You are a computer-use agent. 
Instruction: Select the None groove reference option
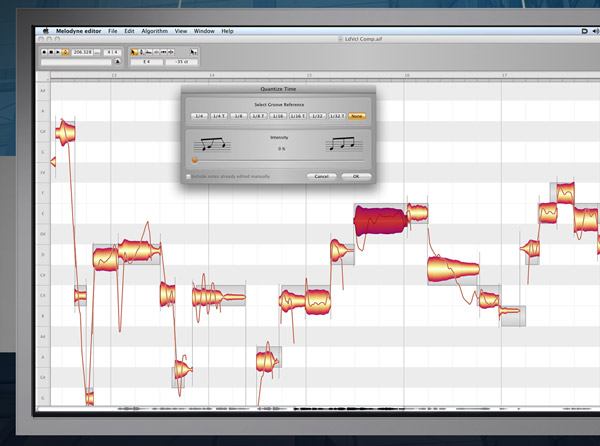pos(357,116)
